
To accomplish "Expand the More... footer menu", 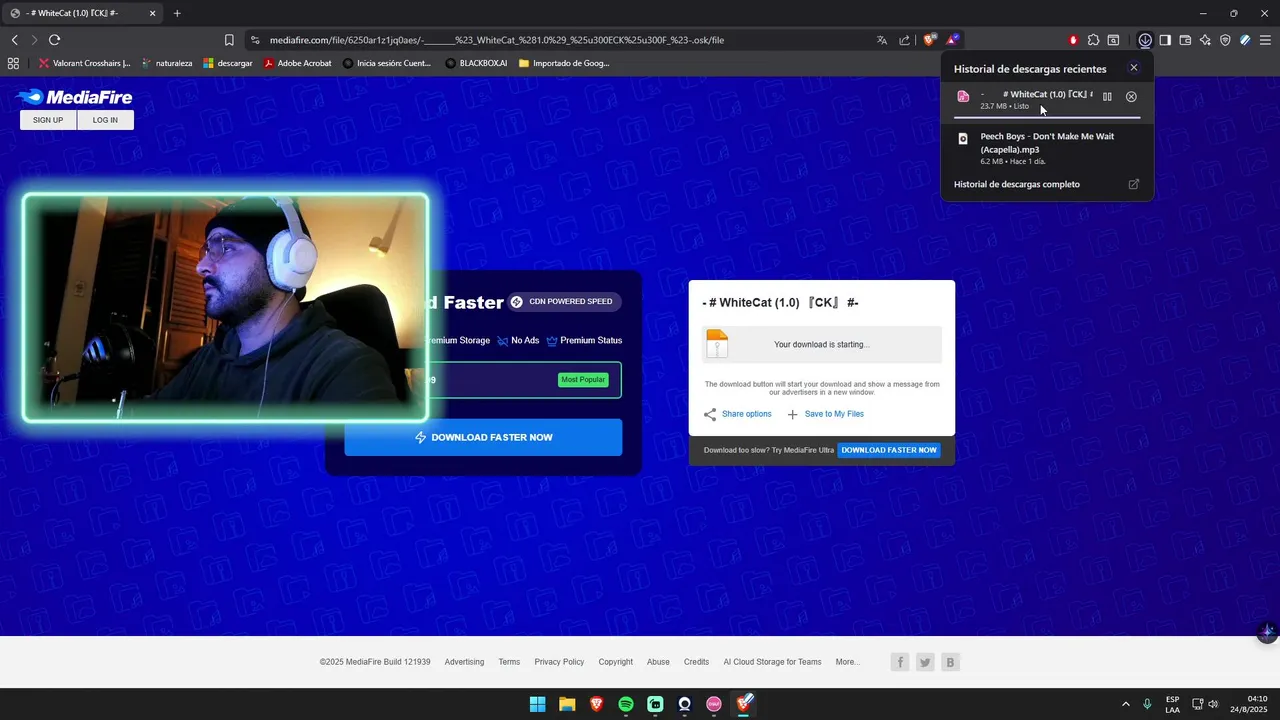I will [847, 662].
